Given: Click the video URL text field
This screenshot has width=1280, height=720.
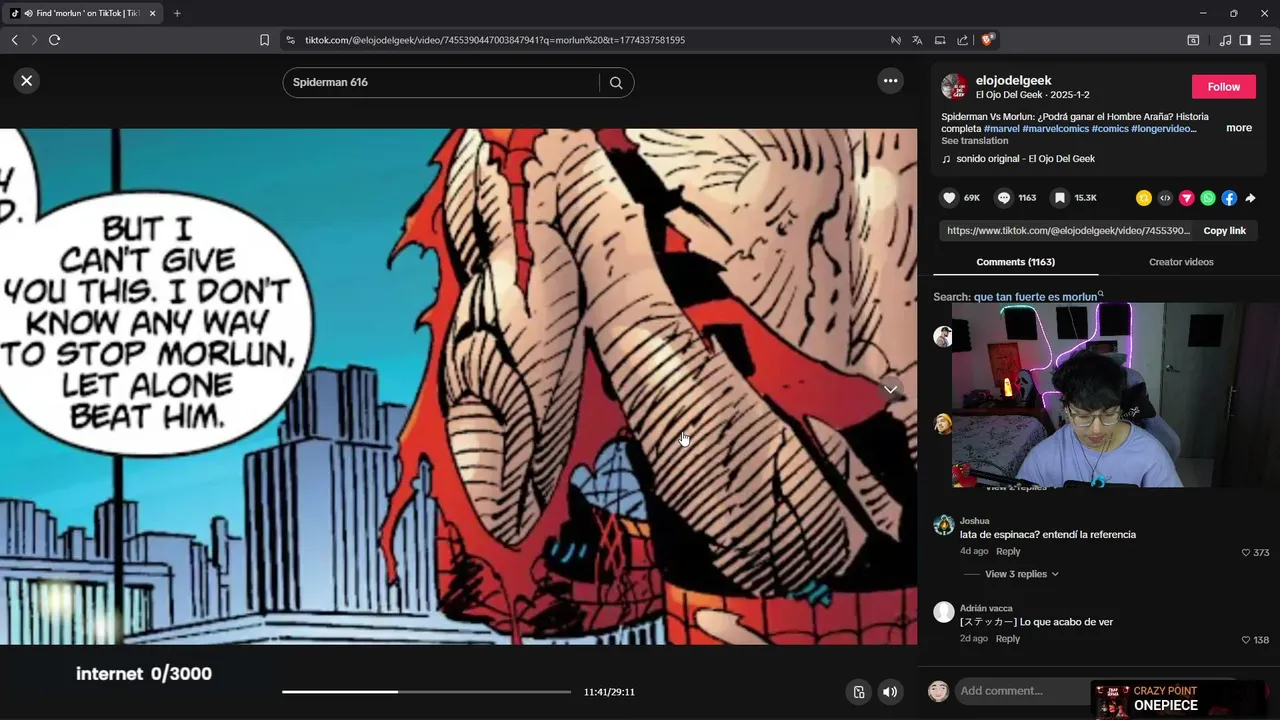Looking at the screenshot, I should pos(1068,231).
